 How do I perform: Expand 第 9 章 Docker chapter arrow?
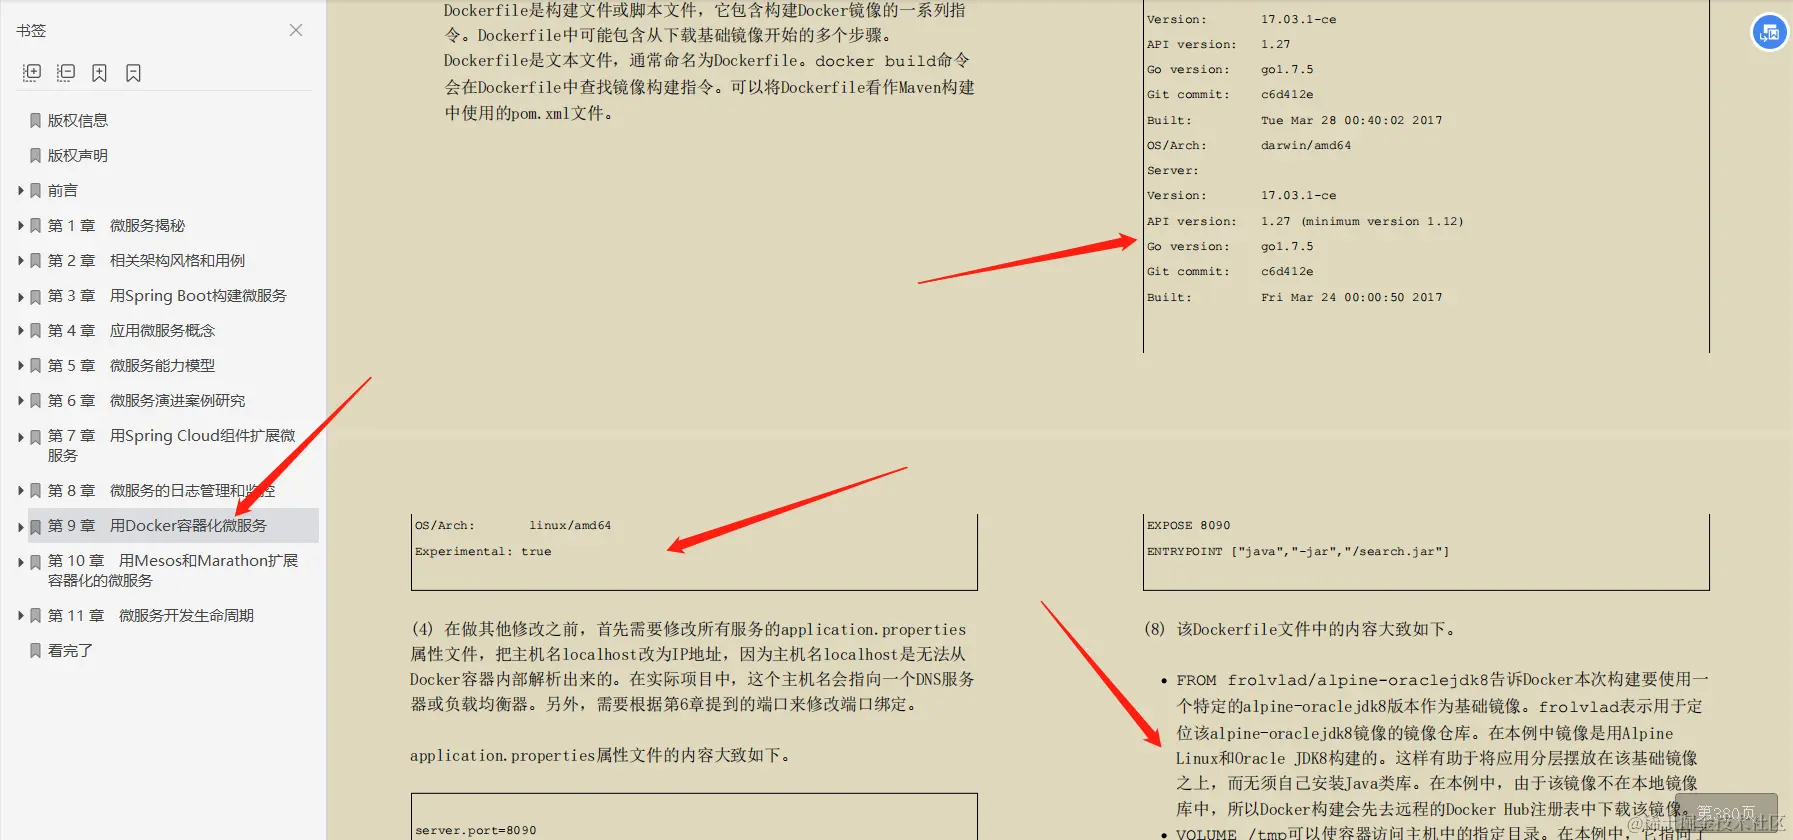[x=21, y=526]
